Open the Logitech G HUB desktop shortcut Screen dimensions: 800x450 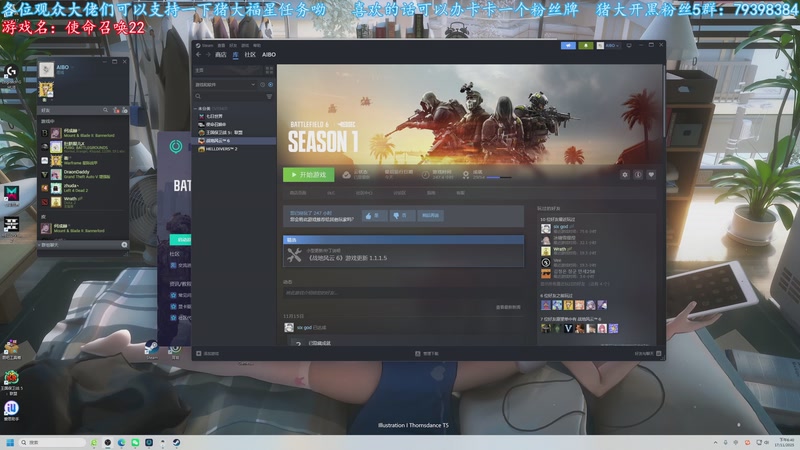point(11,74)
